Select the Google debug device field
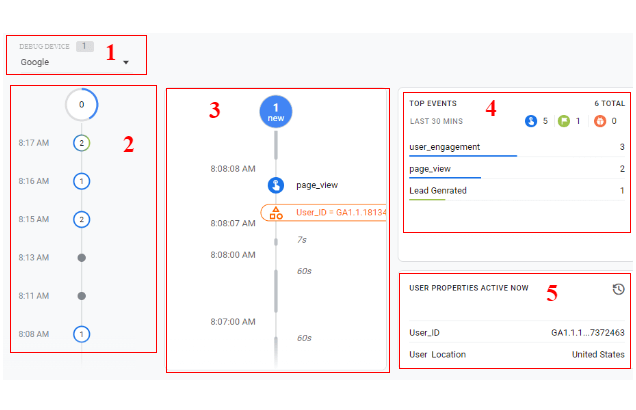636x410 pixels. click(75, 62)
